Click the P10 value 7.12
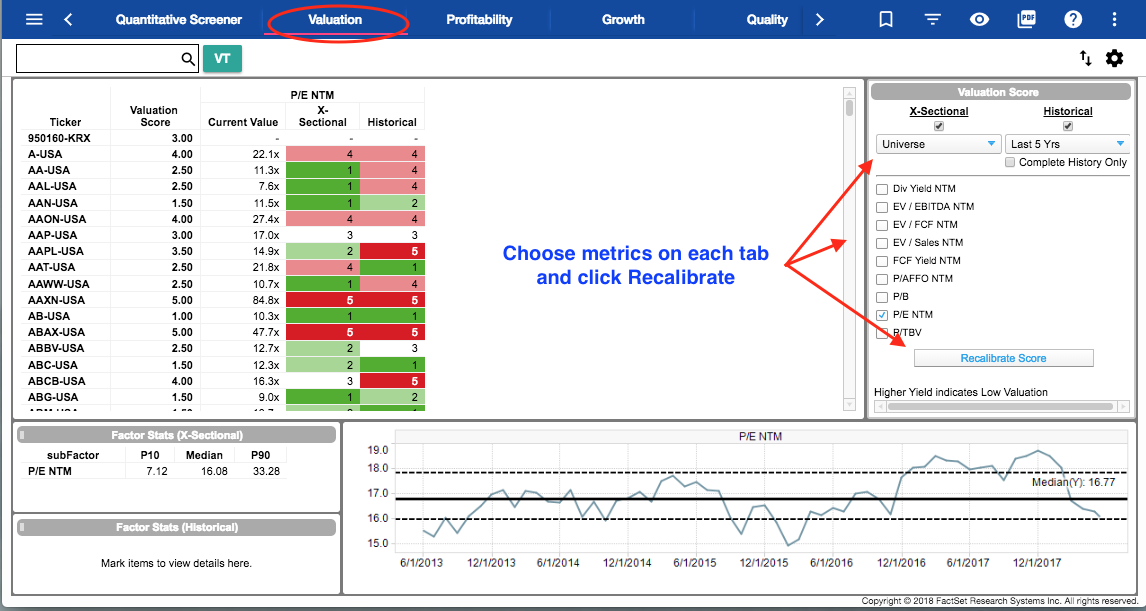The width and height of the screenshot is (1146, 611). point(156,471)
